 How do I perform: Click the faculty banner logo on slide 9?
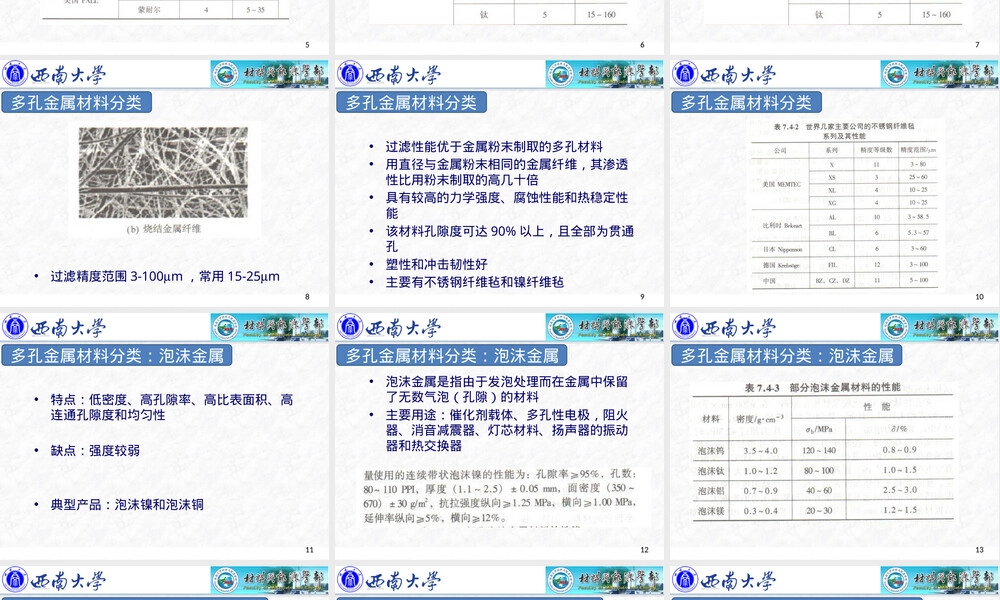tap(604, 74)
